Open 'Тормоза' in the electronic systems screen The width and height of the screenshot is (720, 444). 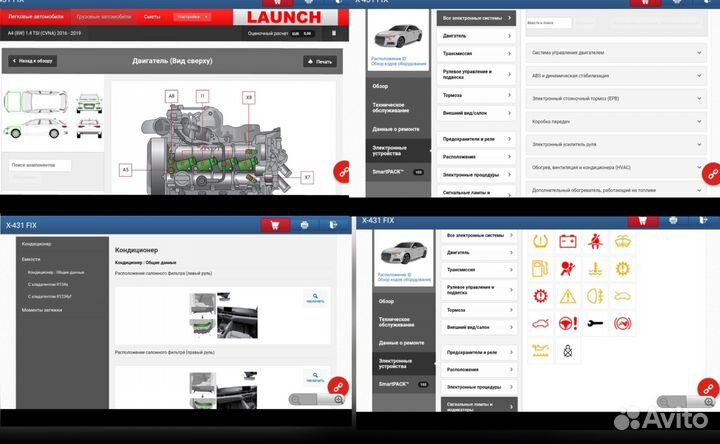click(x=476, y=95)
